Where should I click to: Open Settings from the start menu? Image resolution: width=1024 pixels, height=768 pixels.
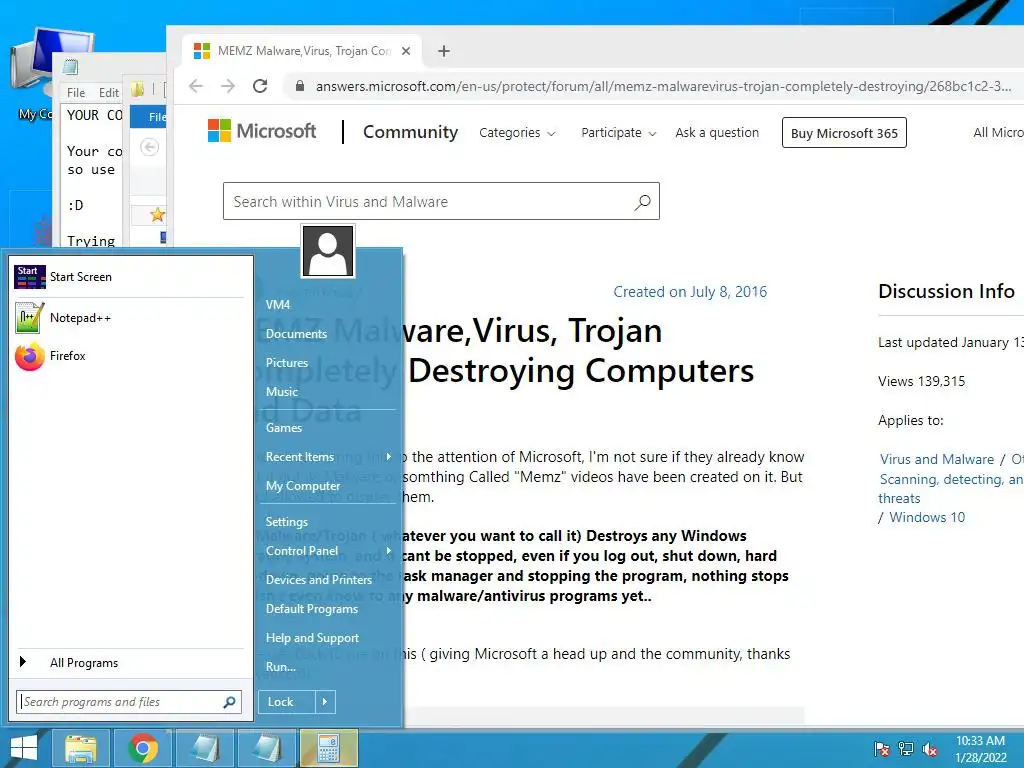287,522
